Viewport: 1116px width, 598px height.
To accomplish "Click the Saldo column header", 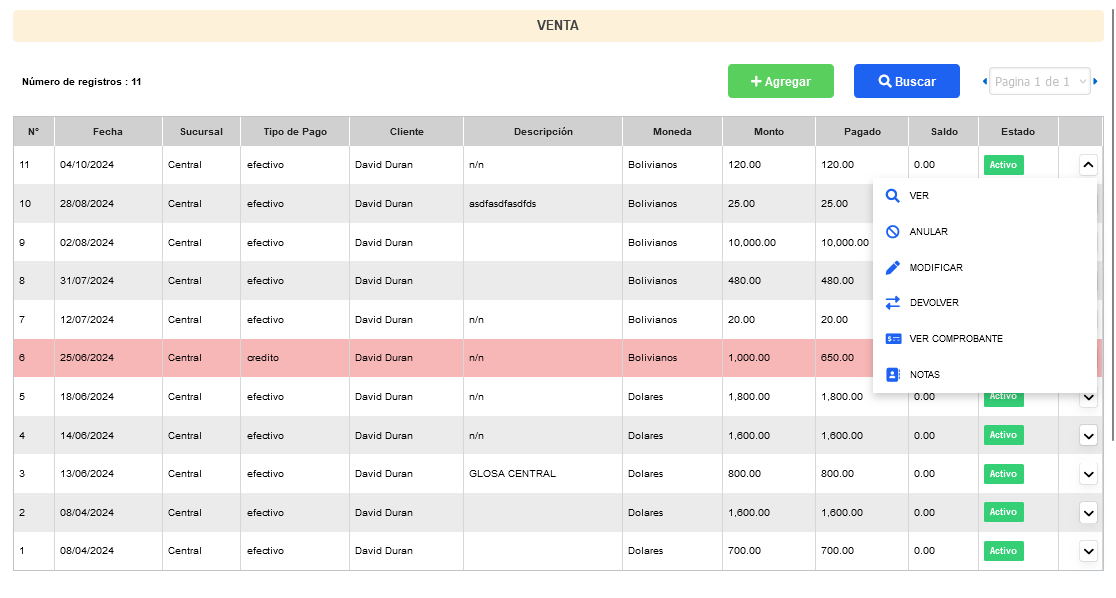I will click(x=944, y=132).
